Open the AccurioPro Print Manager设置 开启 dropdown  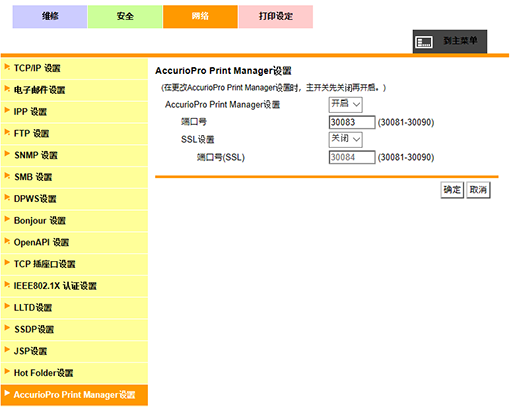point(345,104)
